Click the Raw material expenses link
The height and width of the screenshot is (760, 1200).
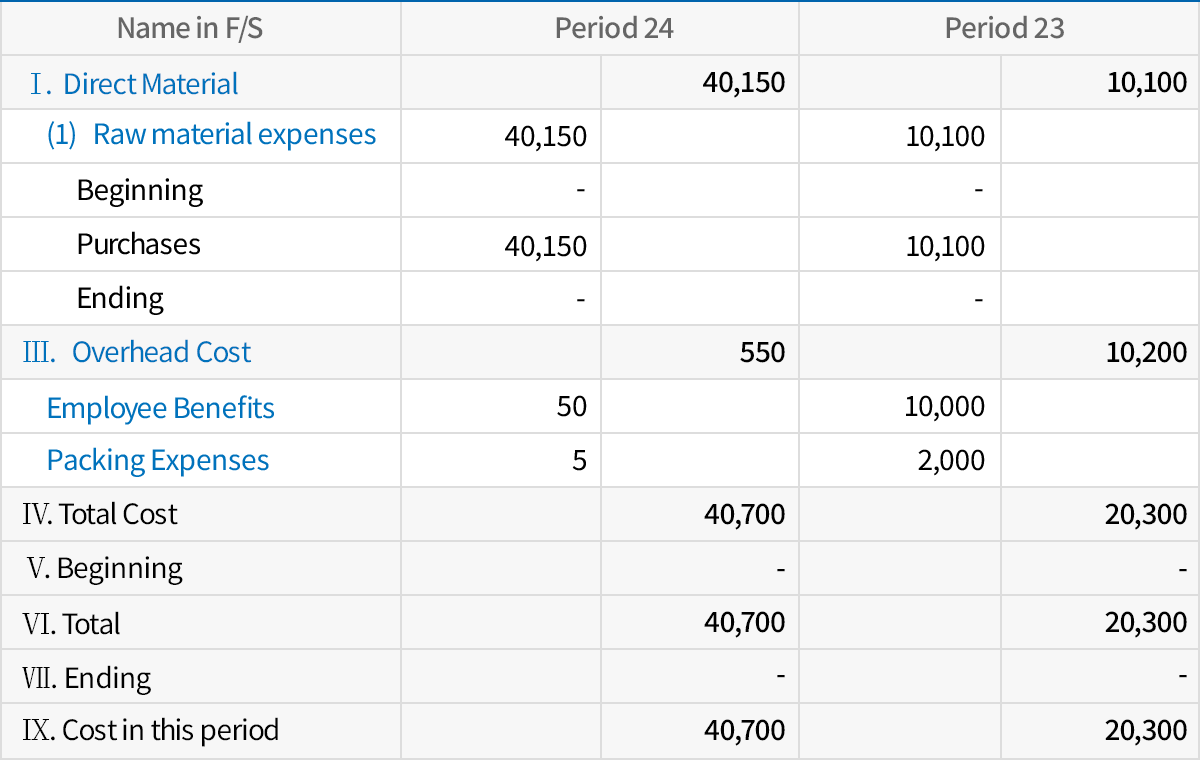(234, 135)
